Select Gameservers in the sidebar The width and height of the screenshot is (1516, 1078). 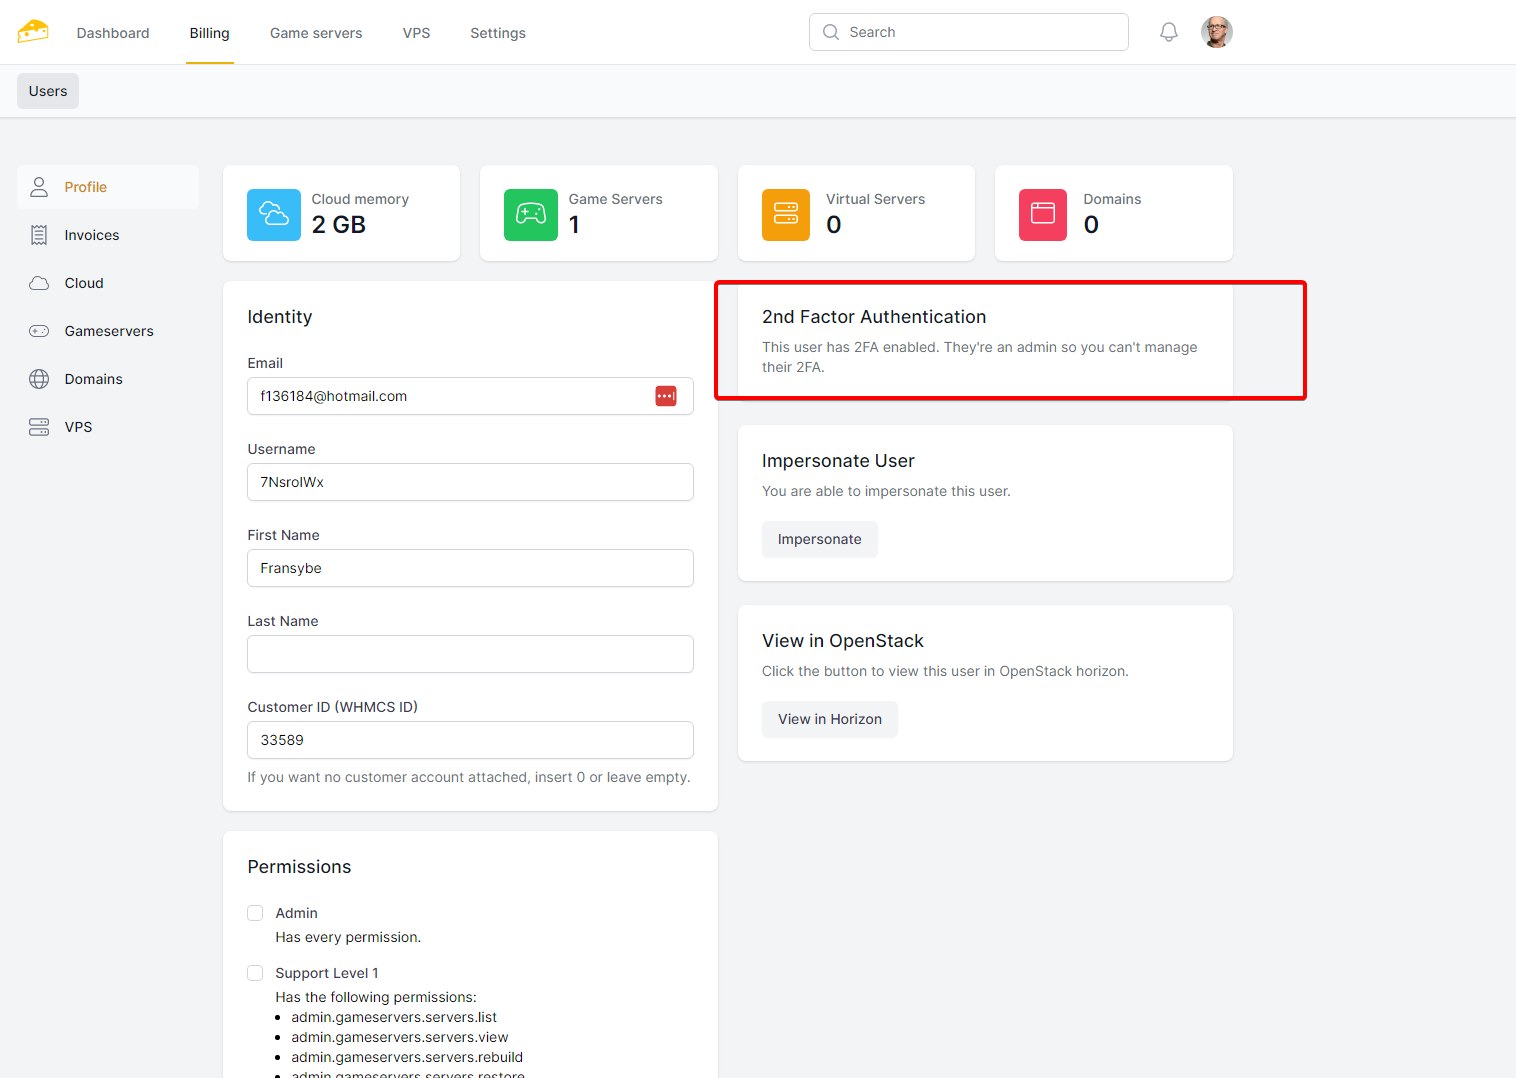pyautogui.click(x=109, y=331)
